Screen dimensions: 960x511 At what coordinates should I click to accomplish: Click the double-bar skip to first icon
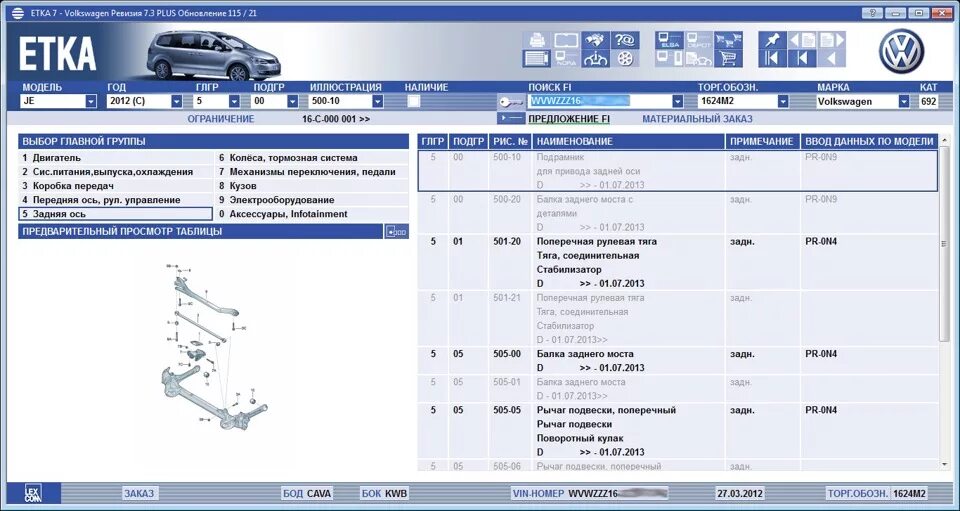[x=773, y=59]
